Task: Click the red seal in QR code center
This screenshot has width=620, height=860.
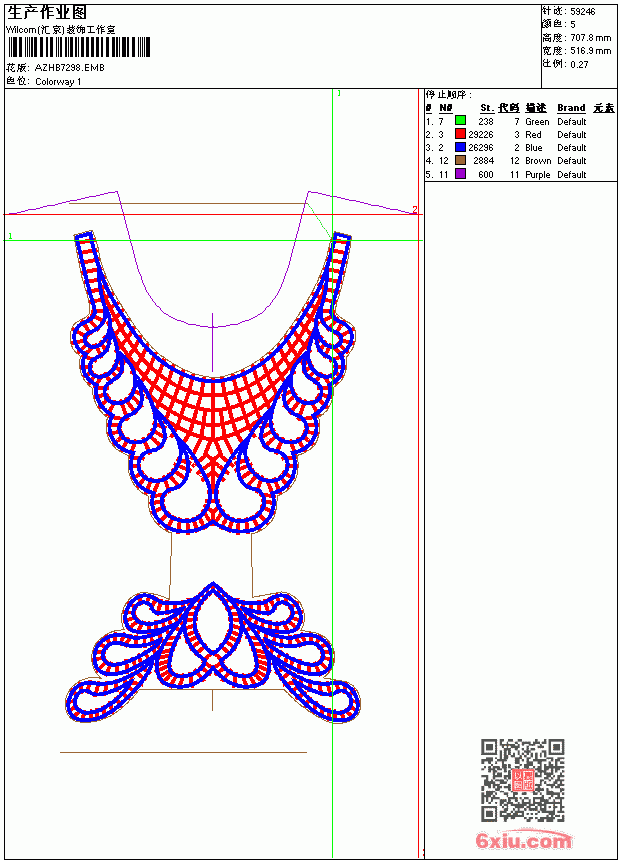Action: (x=523, y=780)
